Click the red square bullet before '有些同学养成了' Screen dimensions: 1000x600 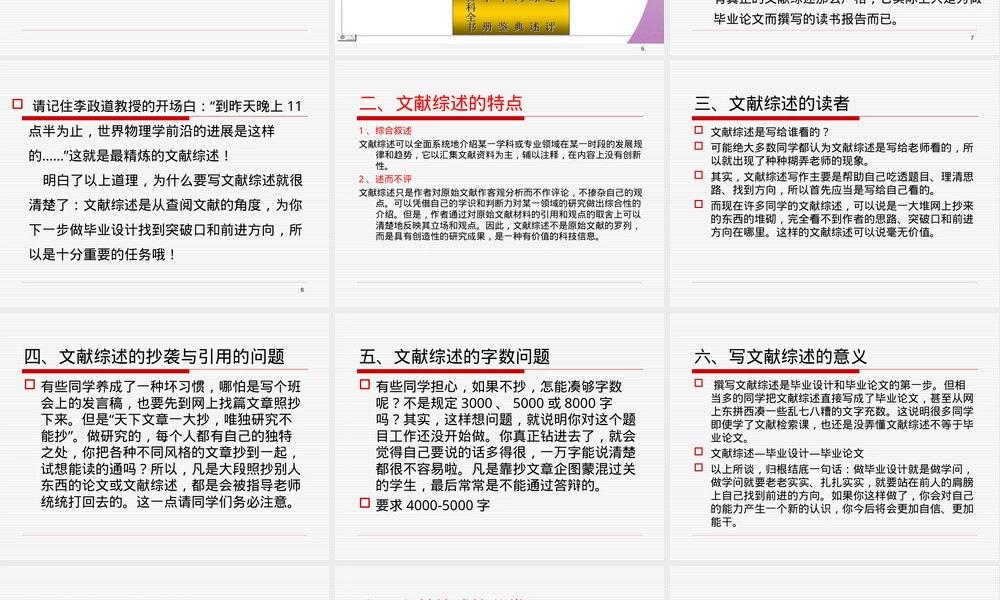pos(29,384)
